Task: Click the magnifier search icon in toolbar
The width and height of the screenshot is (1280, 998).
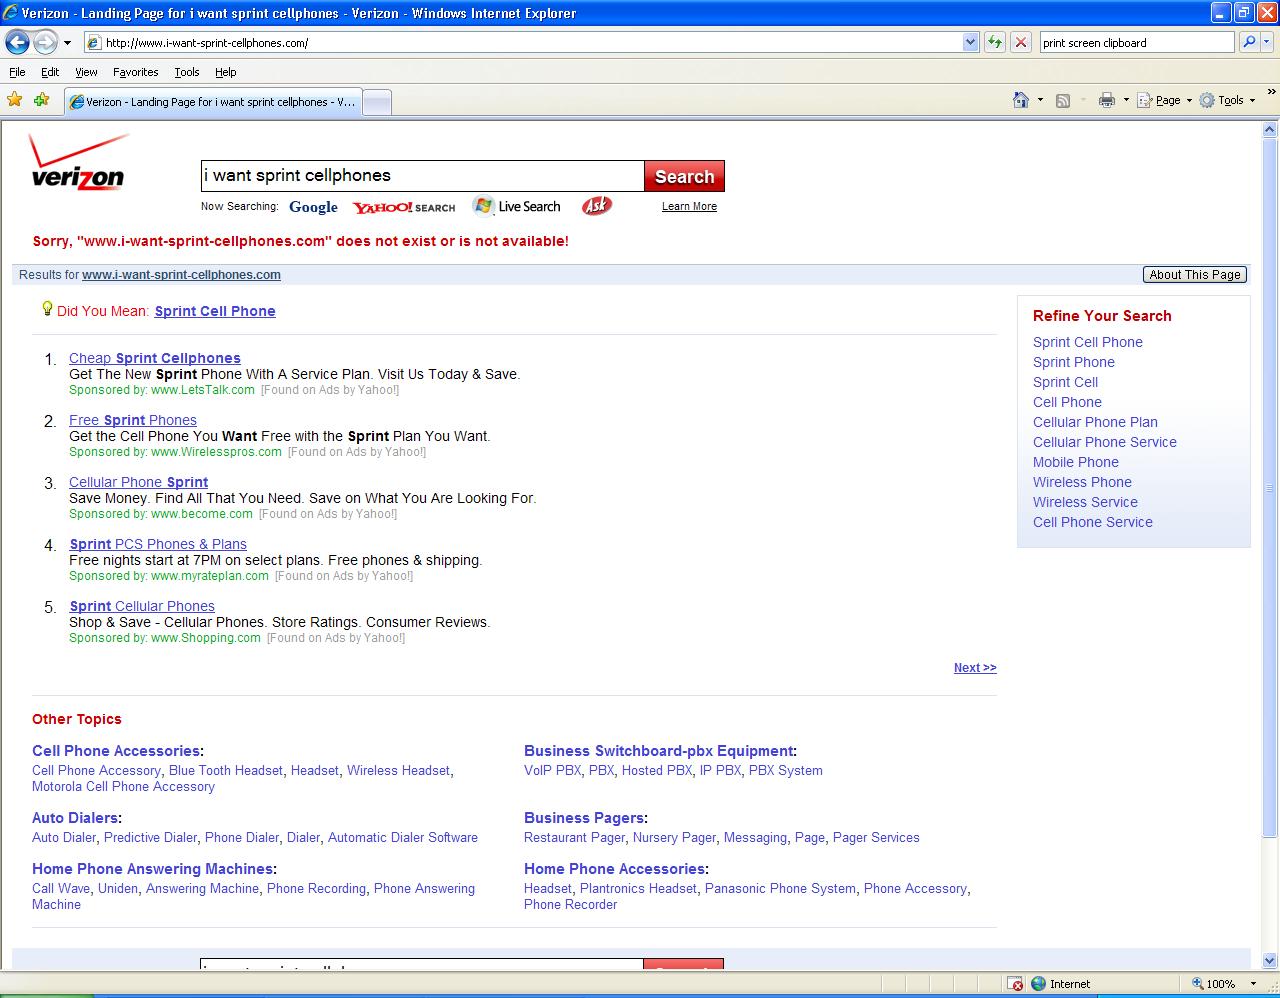Action: 1248,42
